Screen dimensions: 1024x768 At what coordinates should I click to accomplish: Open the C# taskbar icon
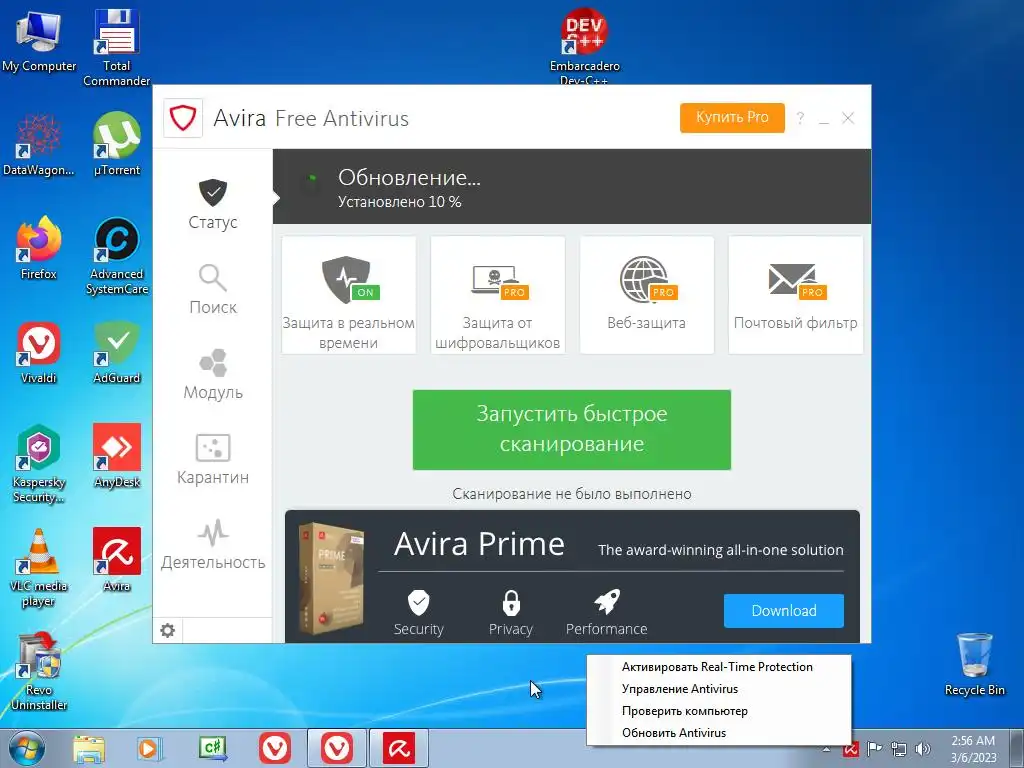212,749
